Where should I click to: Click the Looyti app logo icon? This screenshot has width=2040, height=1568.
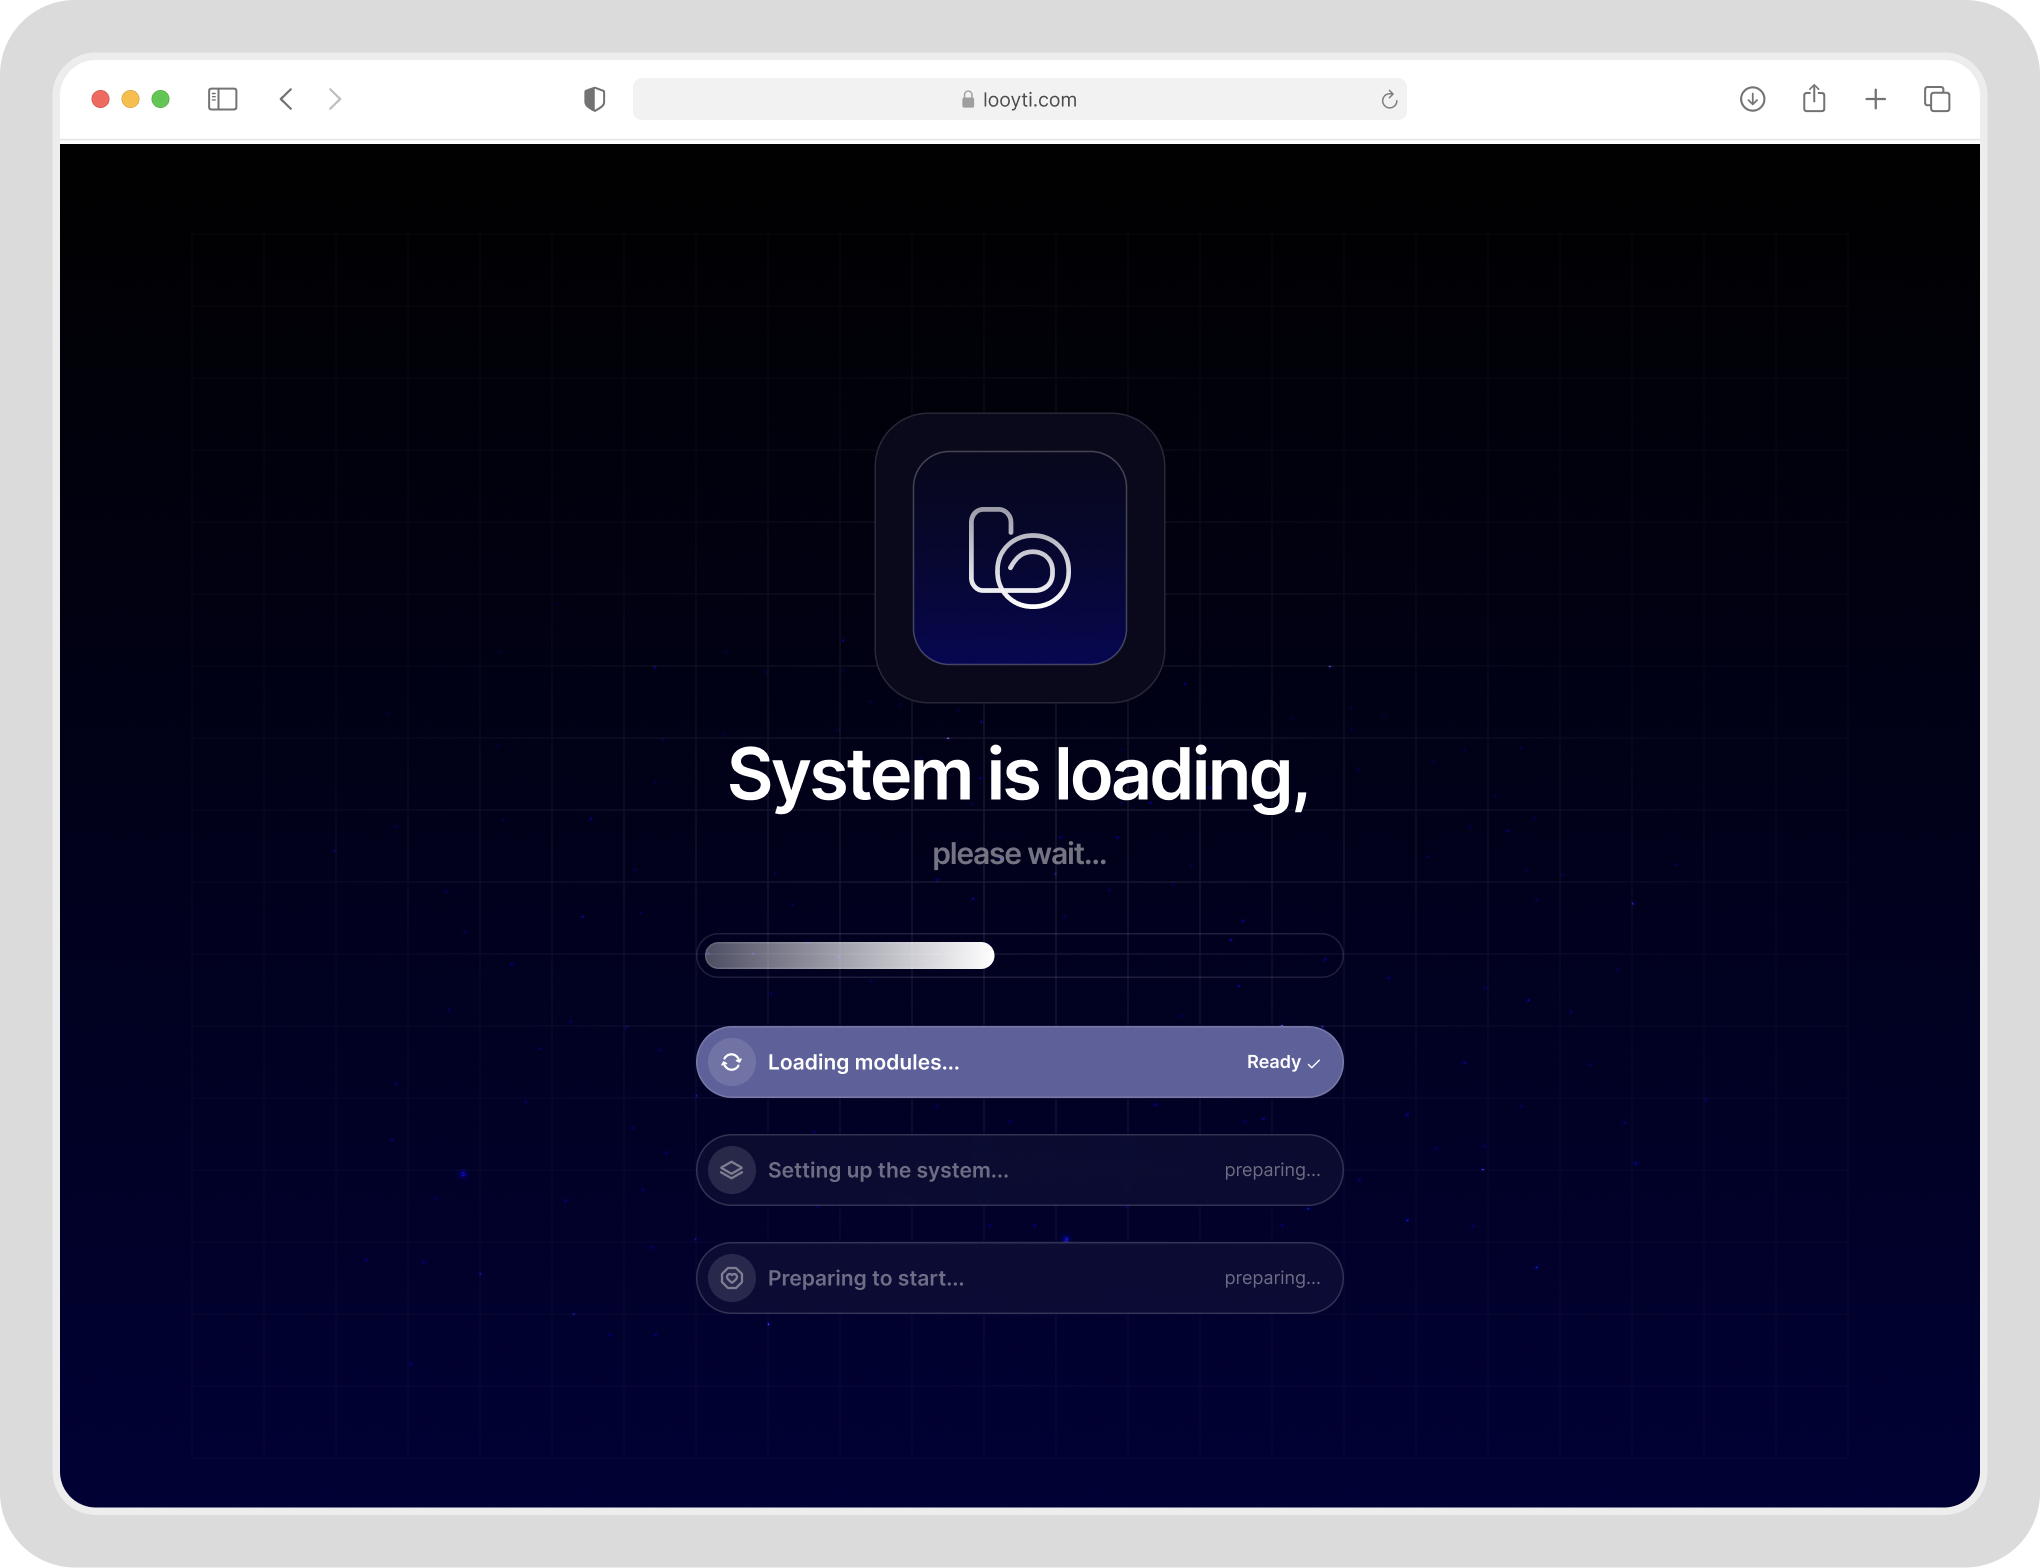click(x=1019, y=558)
